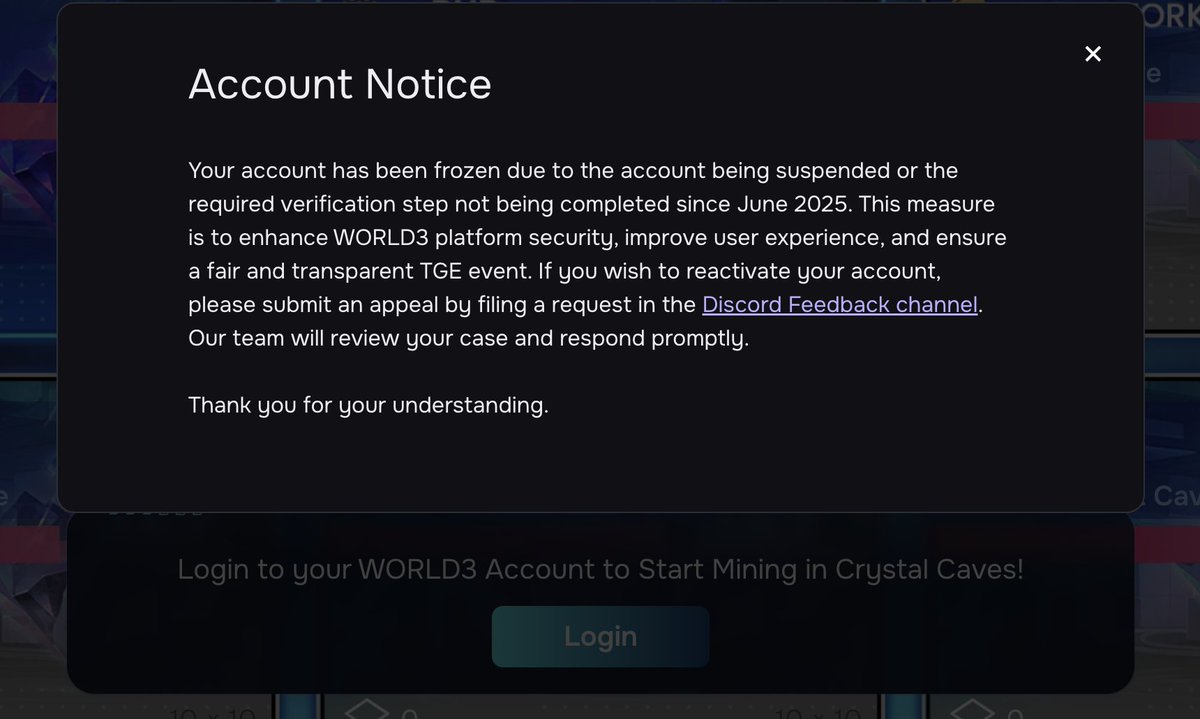Viewport: 1200px width, 719px height.
Task: Click the left-hand '10 x 10' label
Action: pyautogui.click(x=212, y=712)
